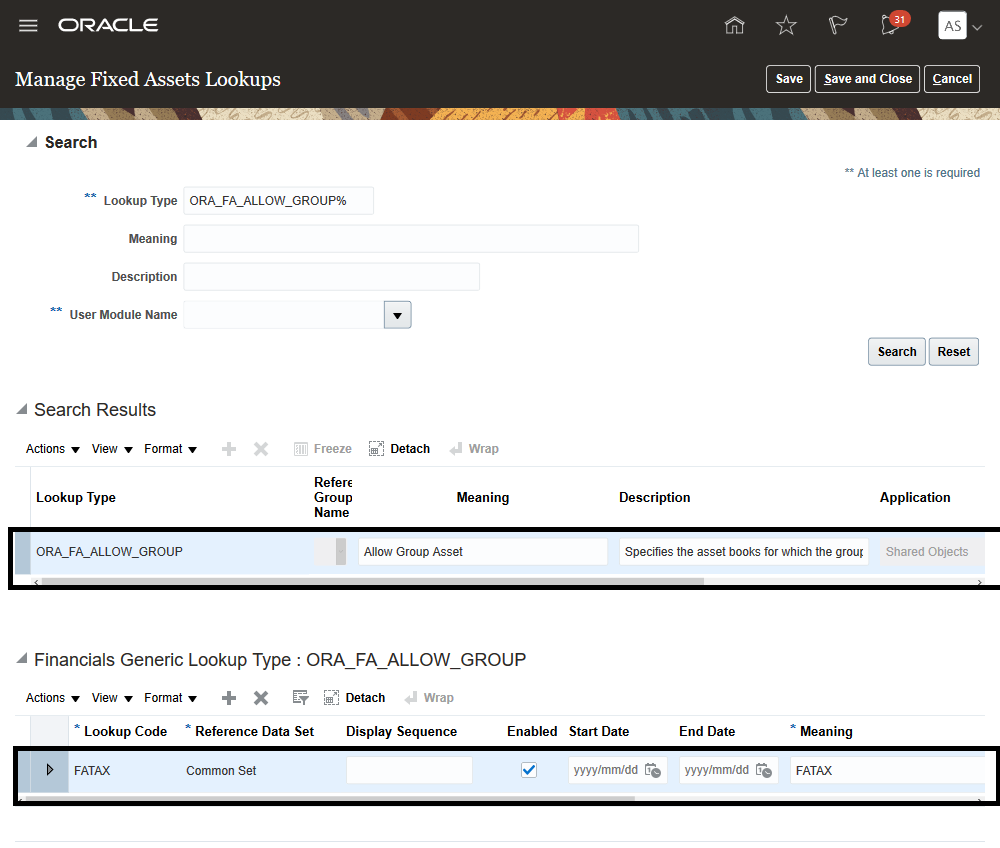This screenshot has height=848, width=1000.
Task: Click the Shared Objects application field
Action: 932,552
